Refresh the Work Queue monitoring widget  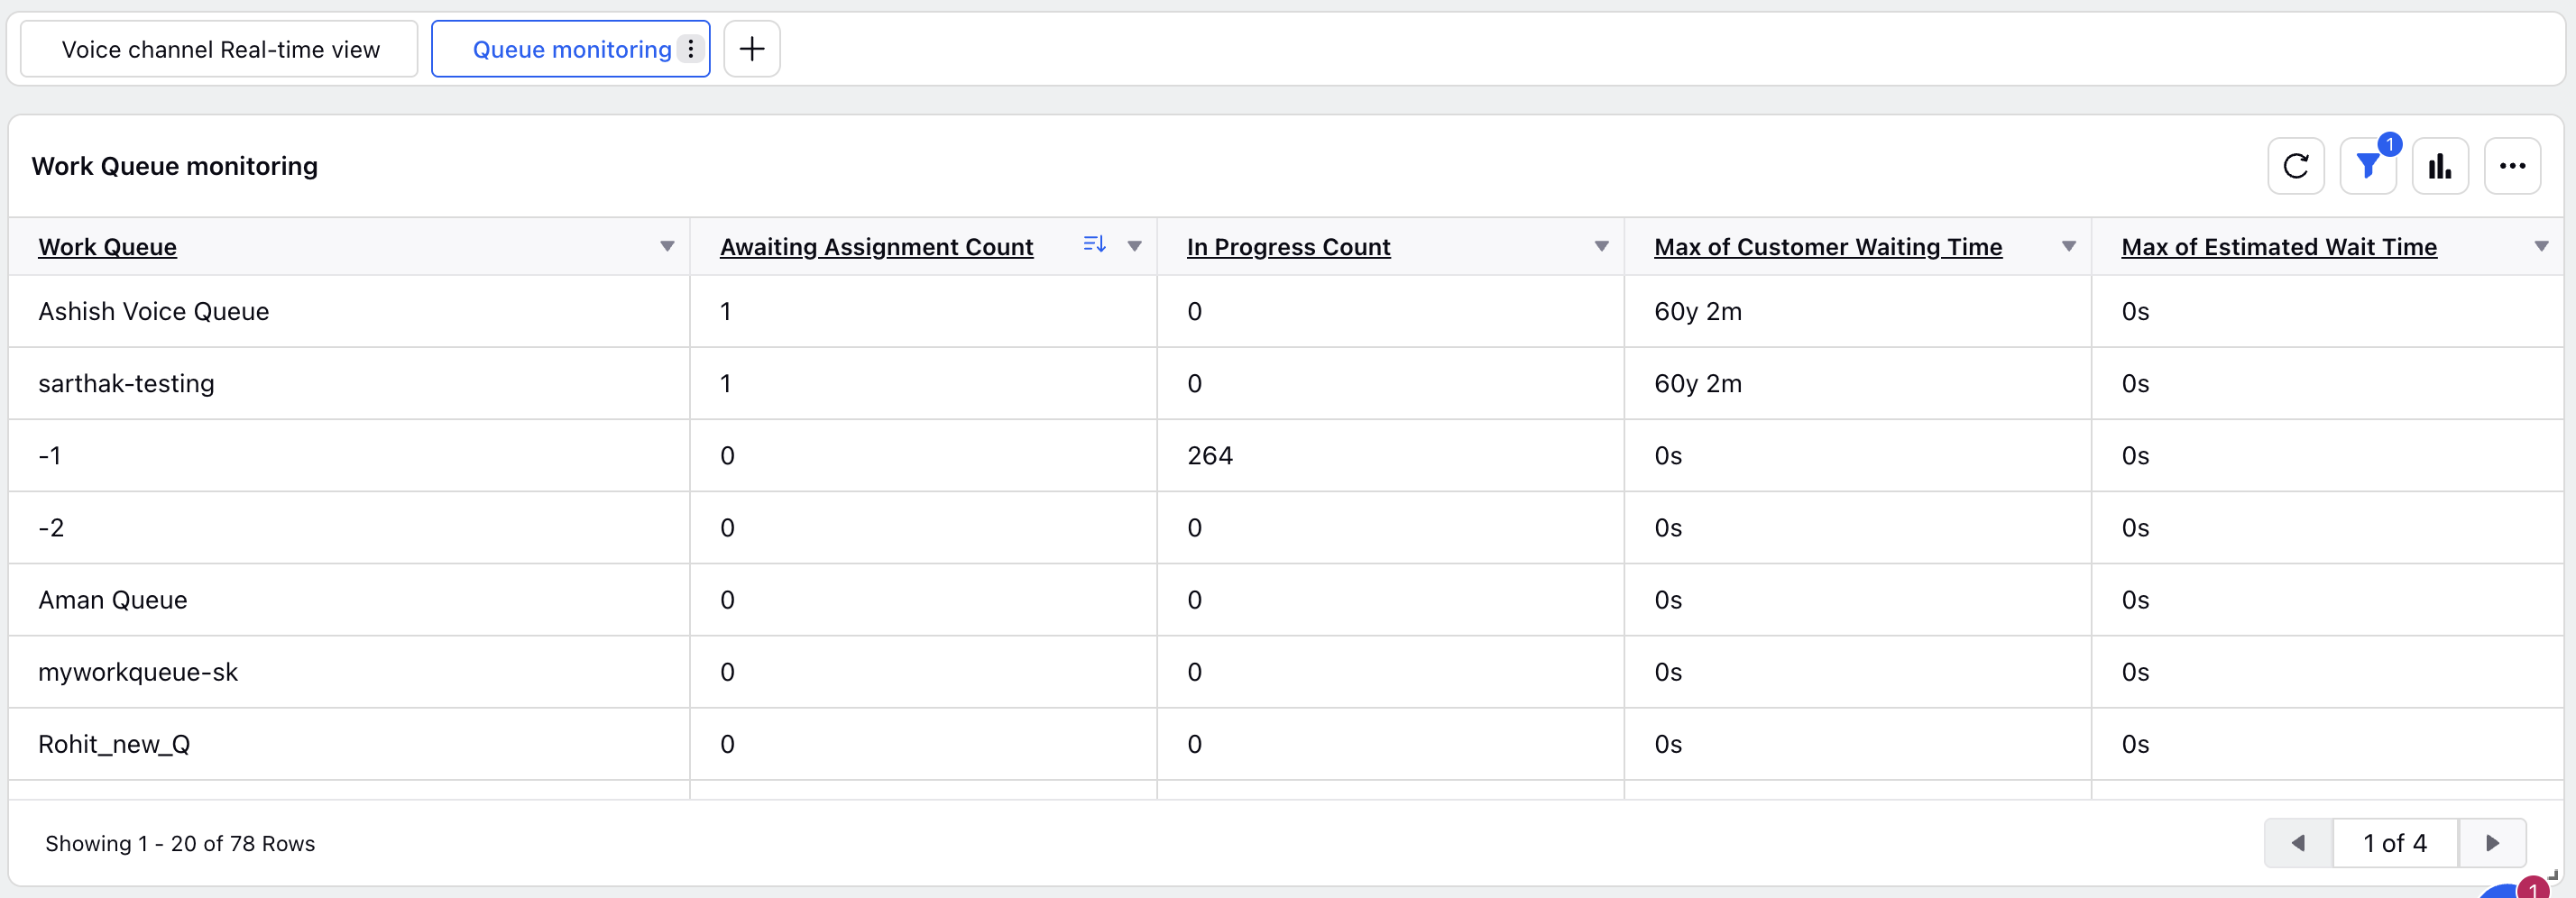point(2296,166)
